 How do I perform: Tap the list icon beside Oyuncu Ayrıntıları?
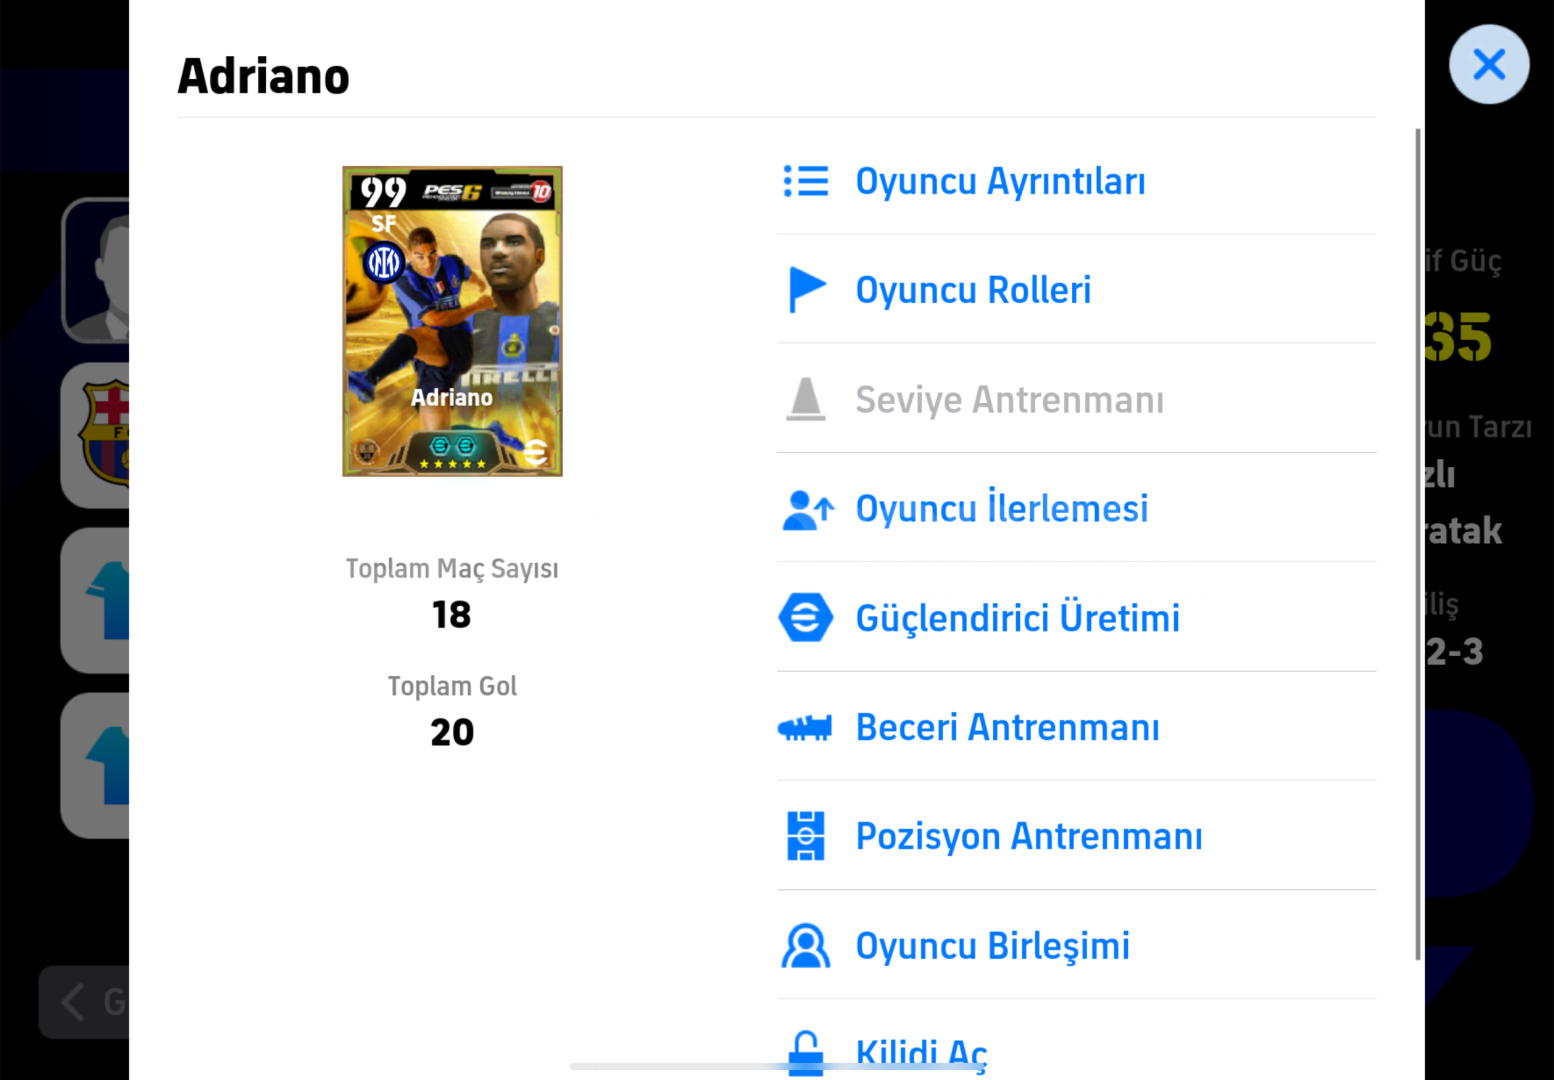[x=805, y=181]
